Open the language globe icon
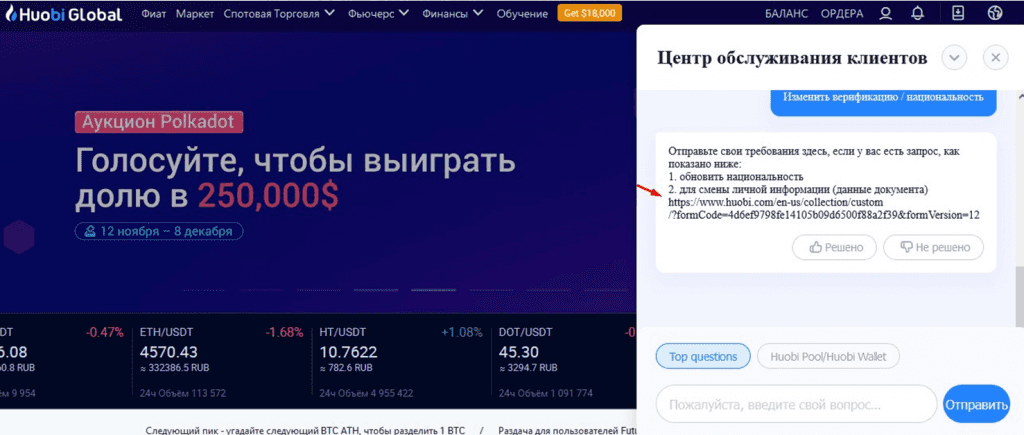1024x435 pixels. click(995, 13)
